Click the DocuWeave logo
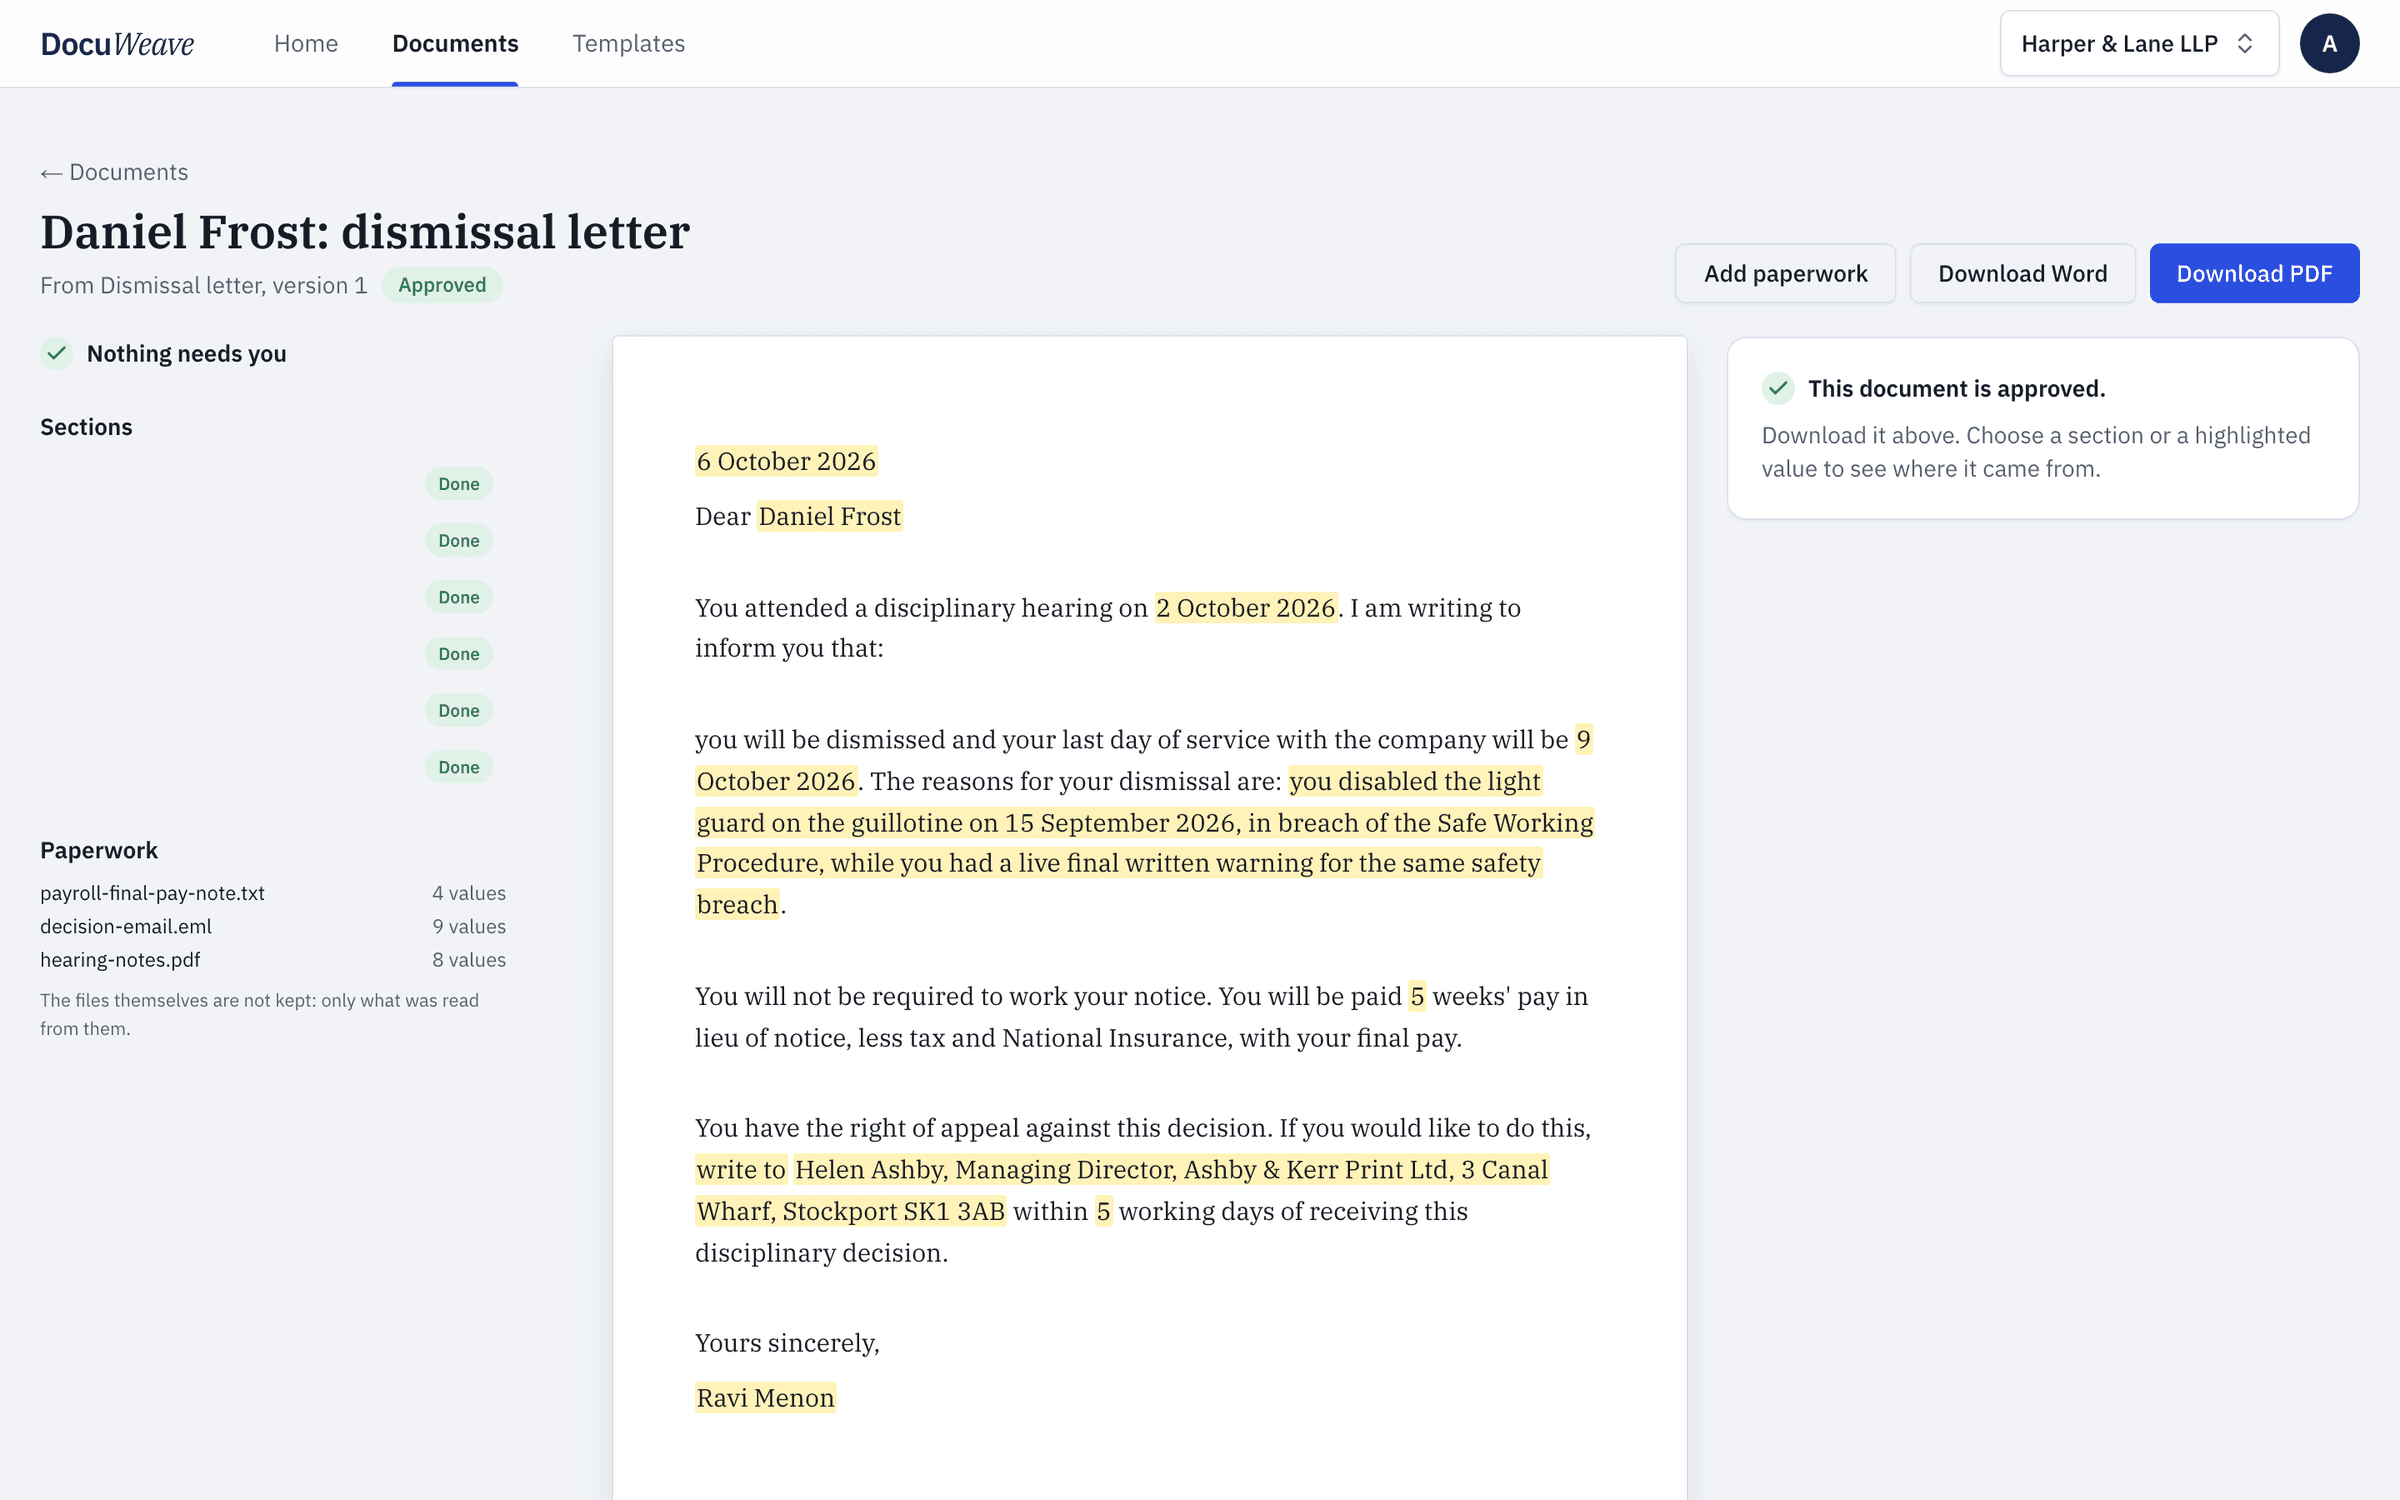 pos(117,44)
